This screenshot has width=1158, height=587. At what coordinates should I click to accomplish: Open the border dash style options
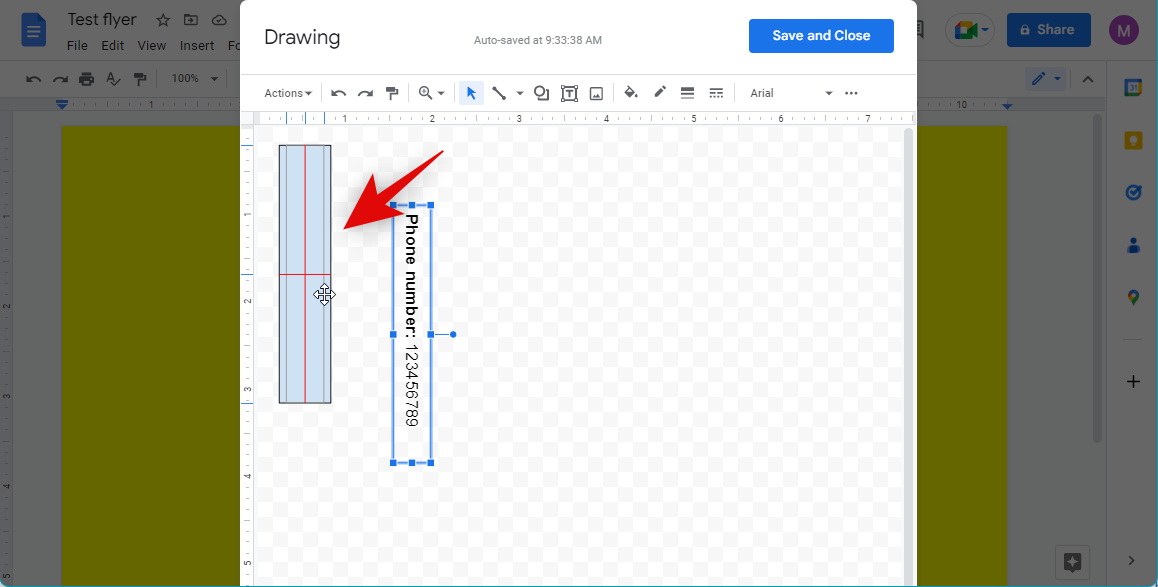click(x=716, y=93)
